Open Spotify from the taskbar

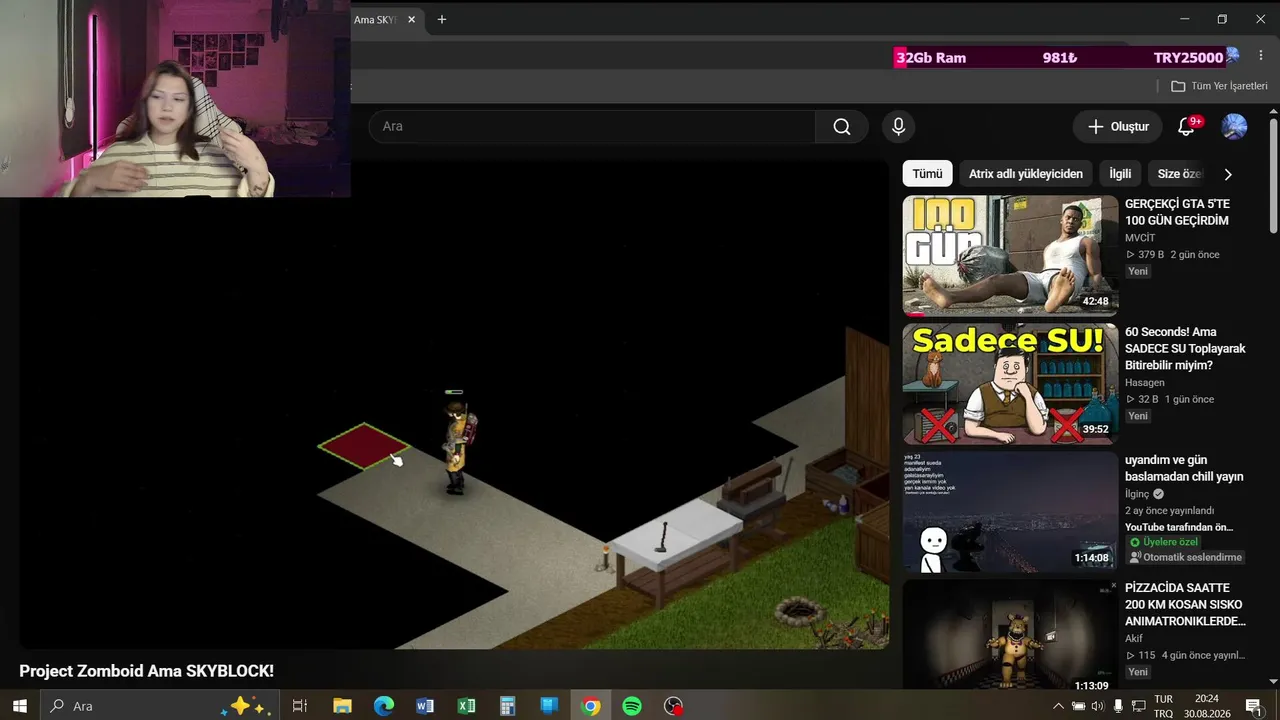(x=632, y=706)
